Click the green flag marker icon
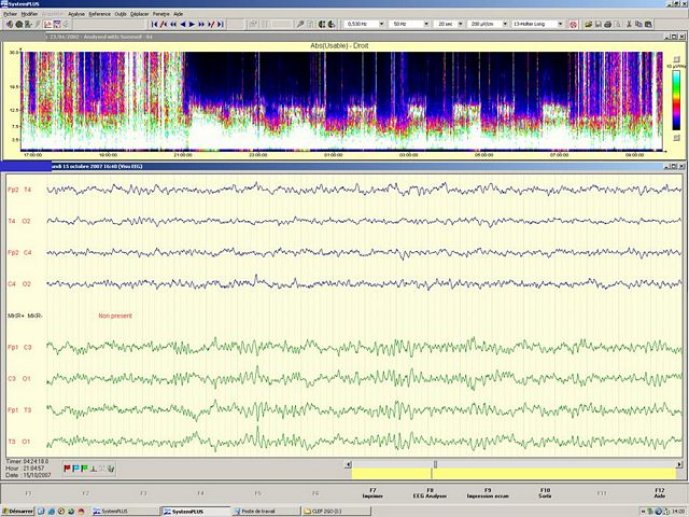Image resolution: width=689 pixels, height=517 pixels. point(84,469)
